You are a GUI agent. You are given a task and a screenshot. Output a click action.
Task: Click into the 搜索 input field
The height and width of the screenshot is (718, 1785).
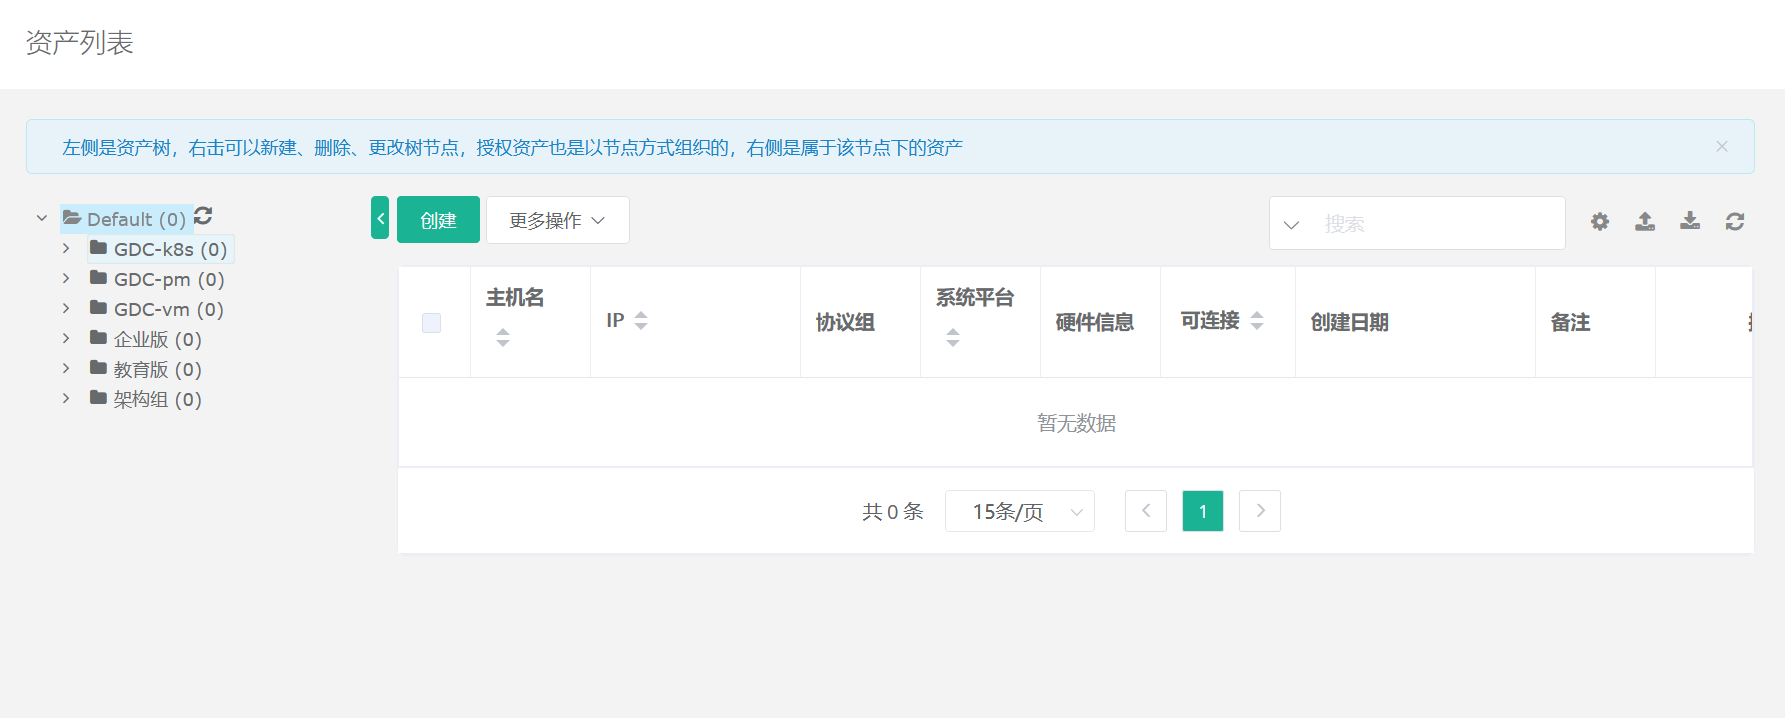click(1438, 224)
